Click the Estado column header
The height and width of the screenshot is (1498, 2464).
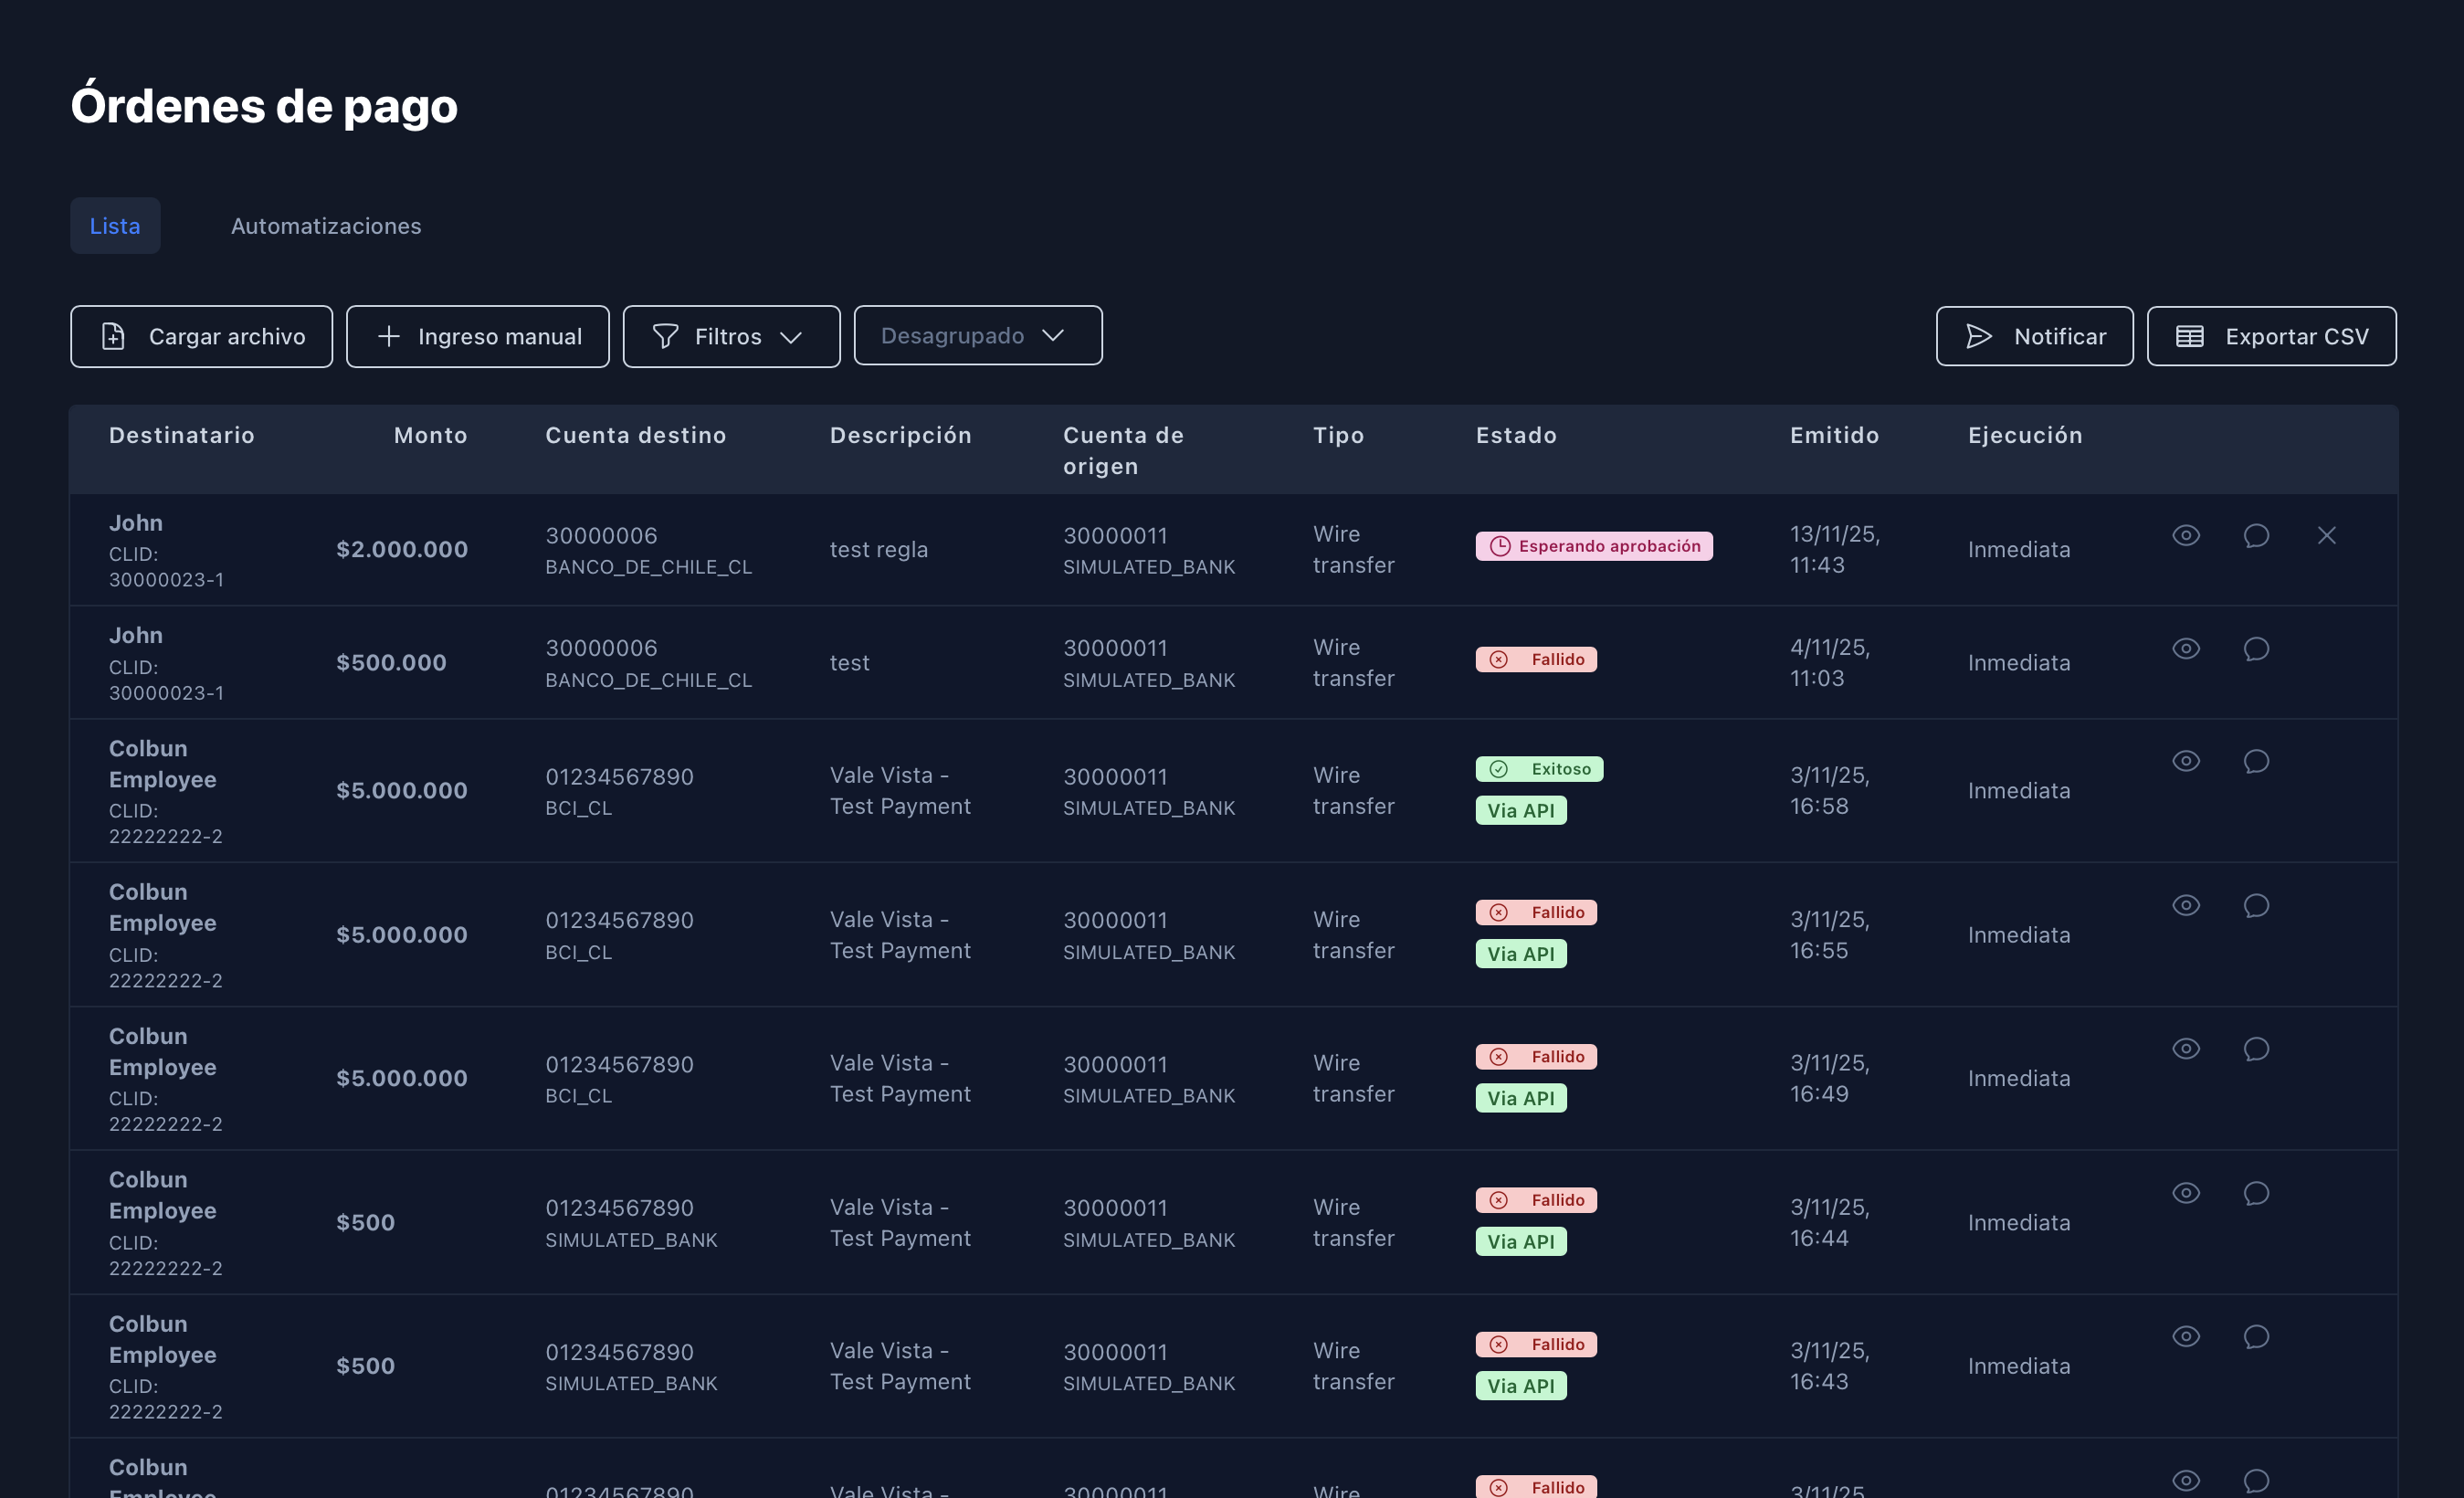1516,435
